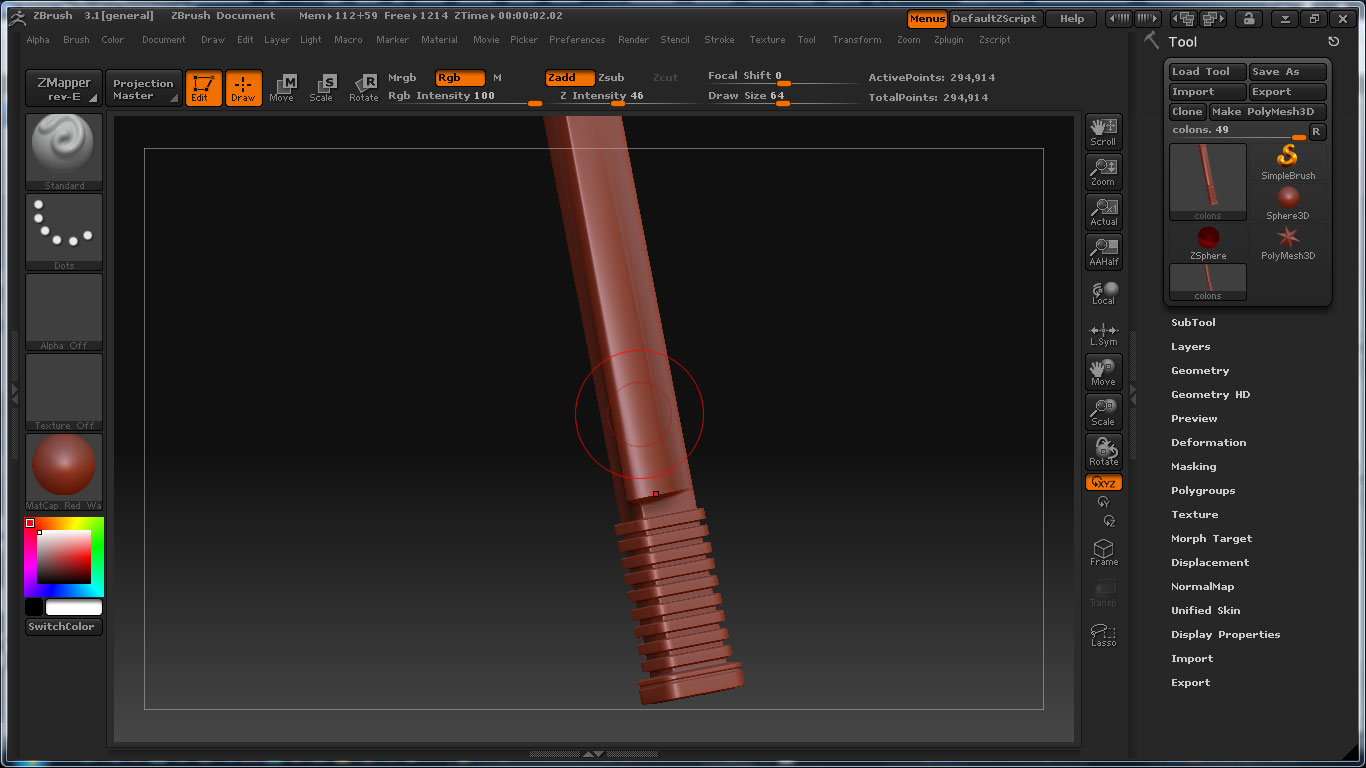This screenshot has width=1366, height=768.
Task: Toggle L.Sym local symmetry
Action: click(1103, 334)
